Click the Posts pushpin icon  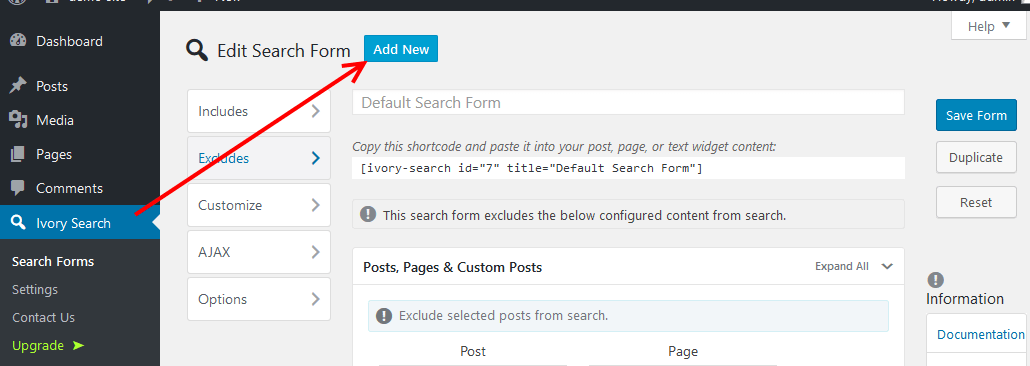pos(18,85)
